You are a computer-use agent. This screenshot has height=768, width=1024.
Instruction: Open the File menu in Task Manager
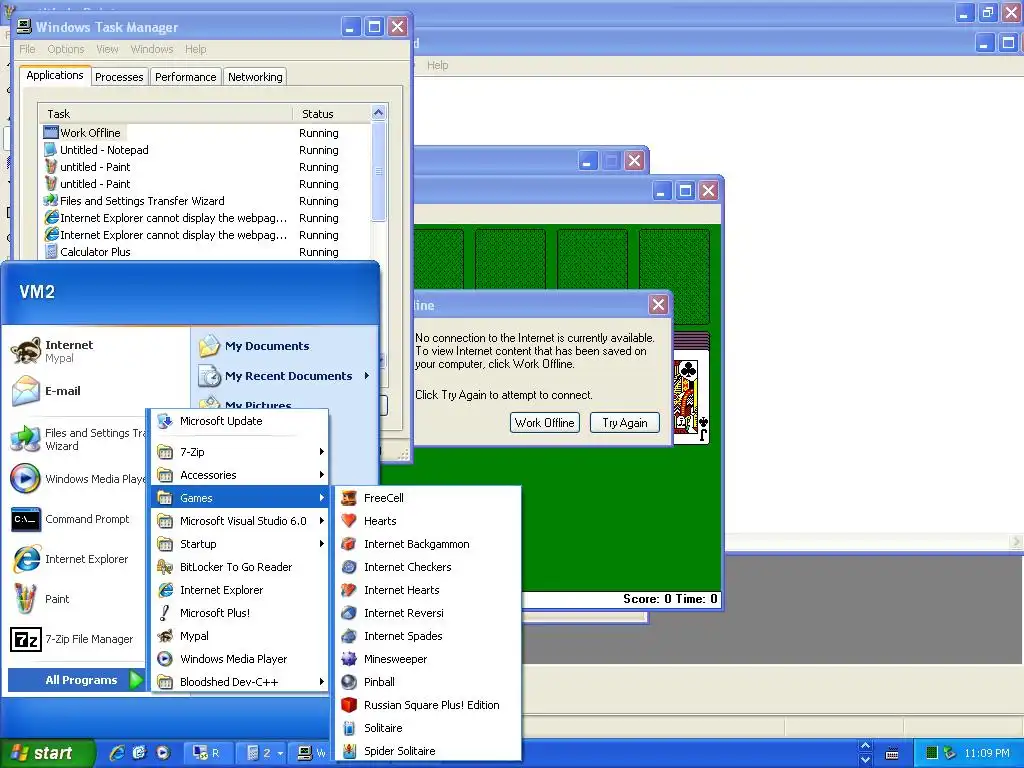point(27,49)
